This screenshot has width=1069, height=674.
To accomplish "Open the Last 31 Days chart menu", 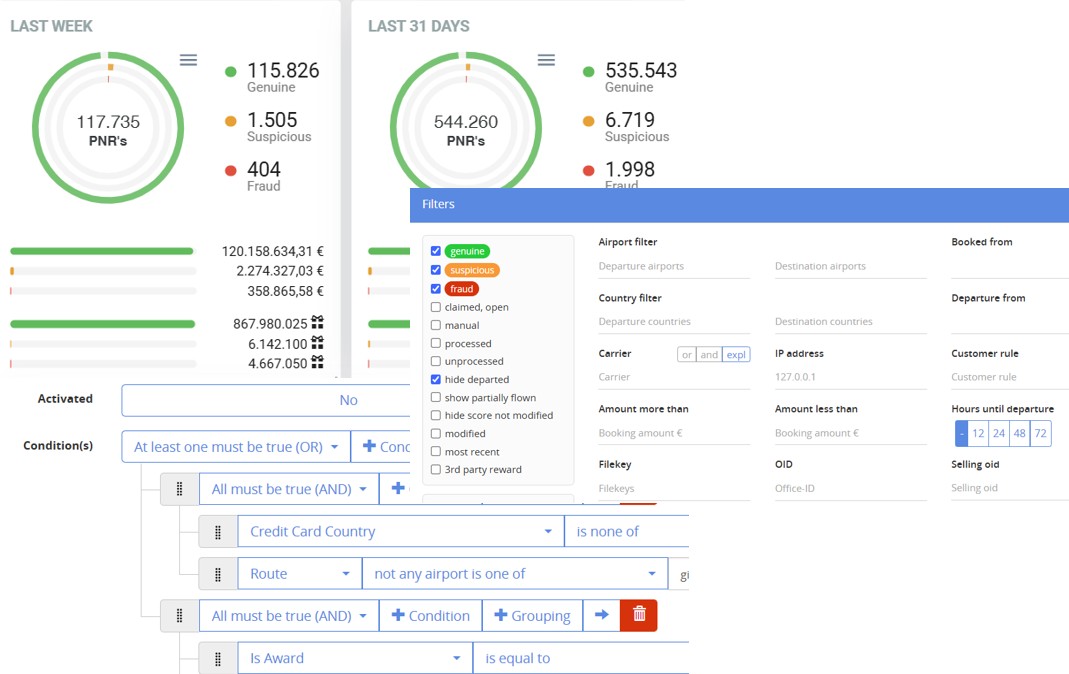I will click(546, 60).
